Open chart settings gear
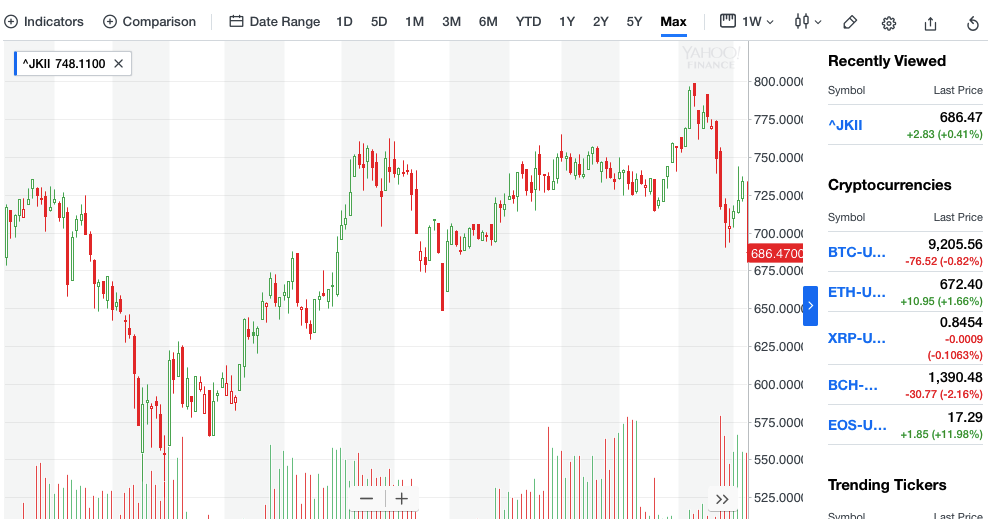The image size is (988, 519). [888, 23]
